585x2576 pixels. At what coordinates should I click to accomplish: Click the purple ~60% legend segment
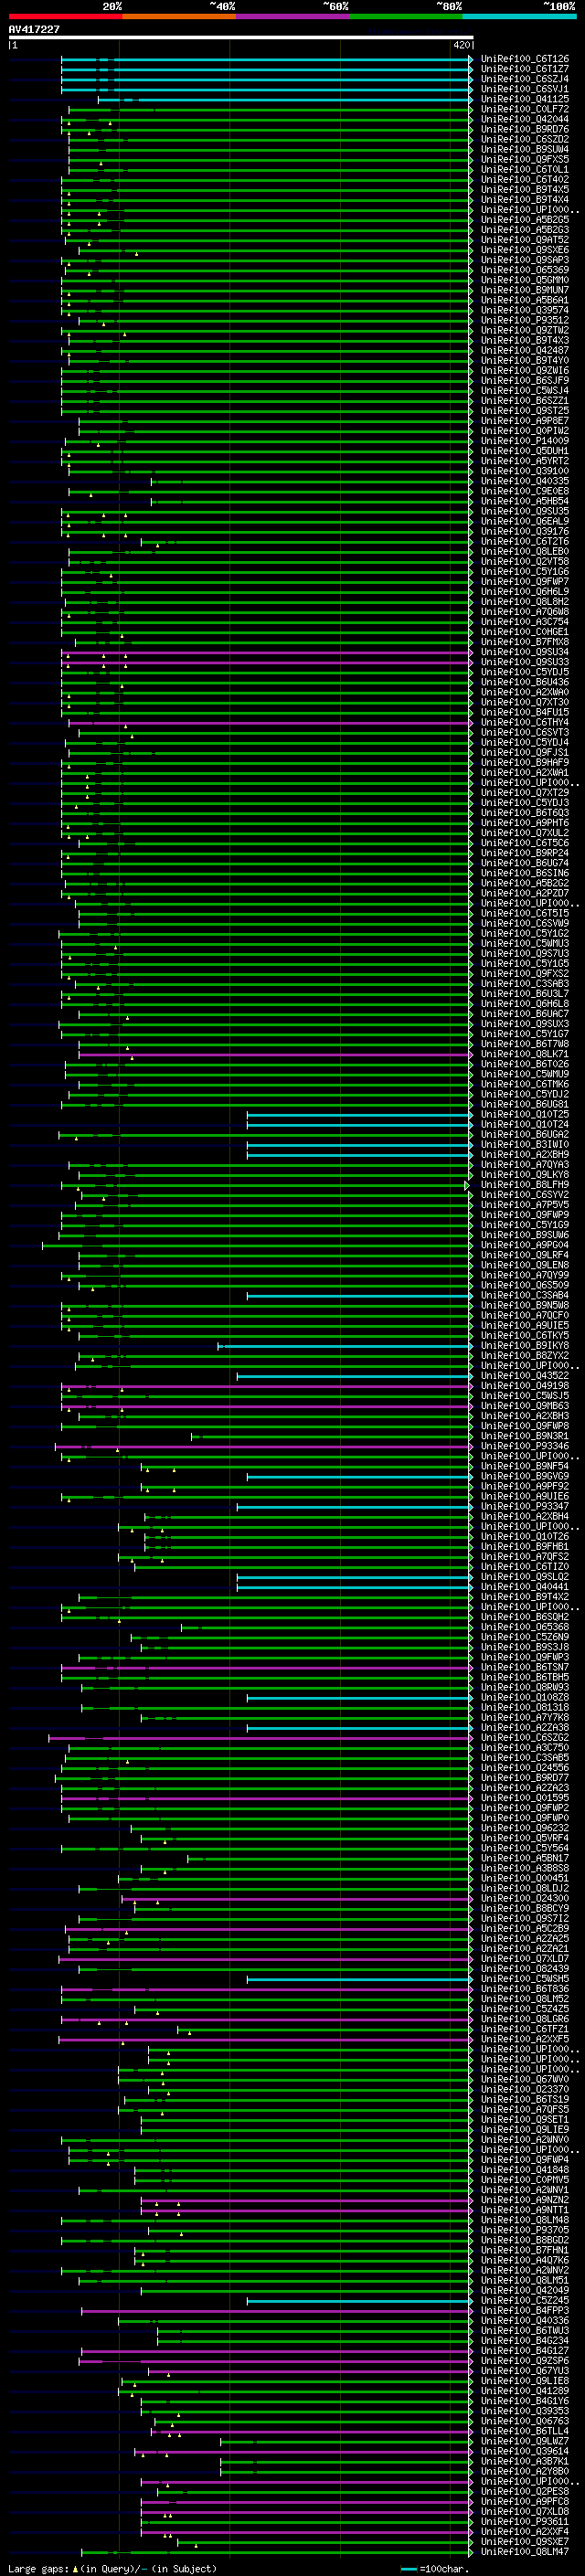click(293, 17)
